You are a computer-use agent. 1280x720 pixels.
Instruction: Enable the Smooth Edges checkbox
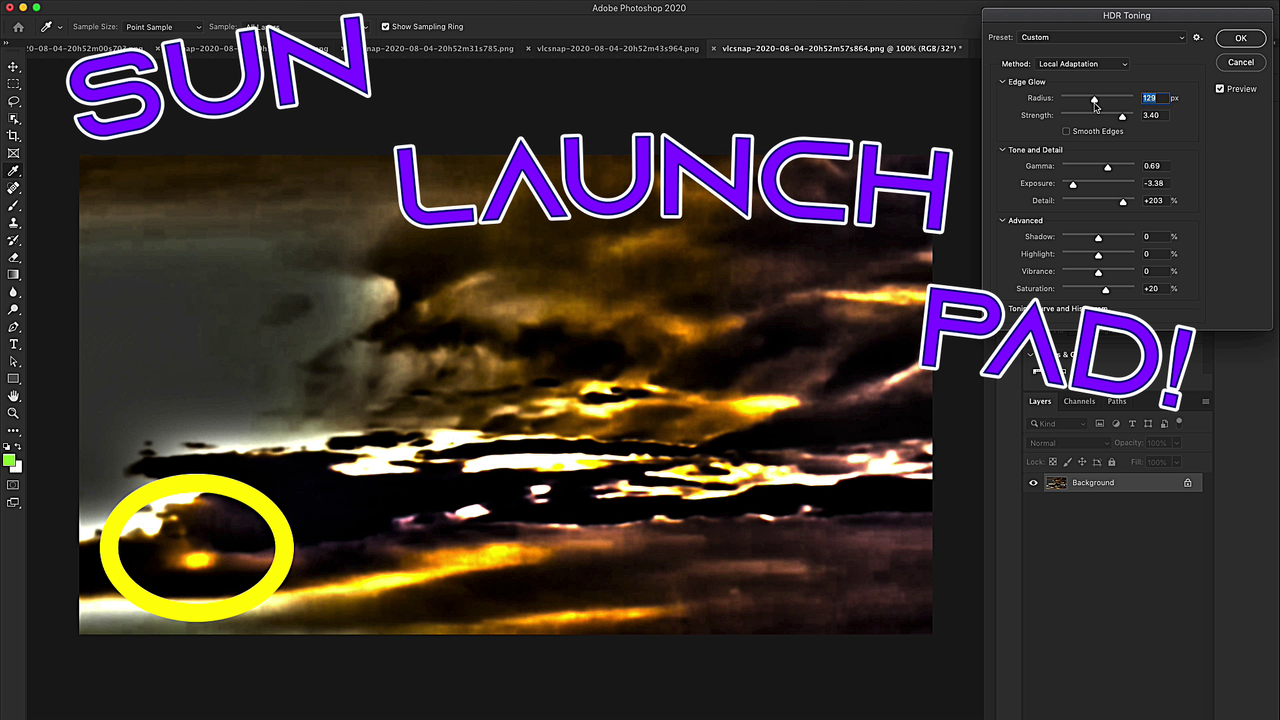tap(1066, 132)
